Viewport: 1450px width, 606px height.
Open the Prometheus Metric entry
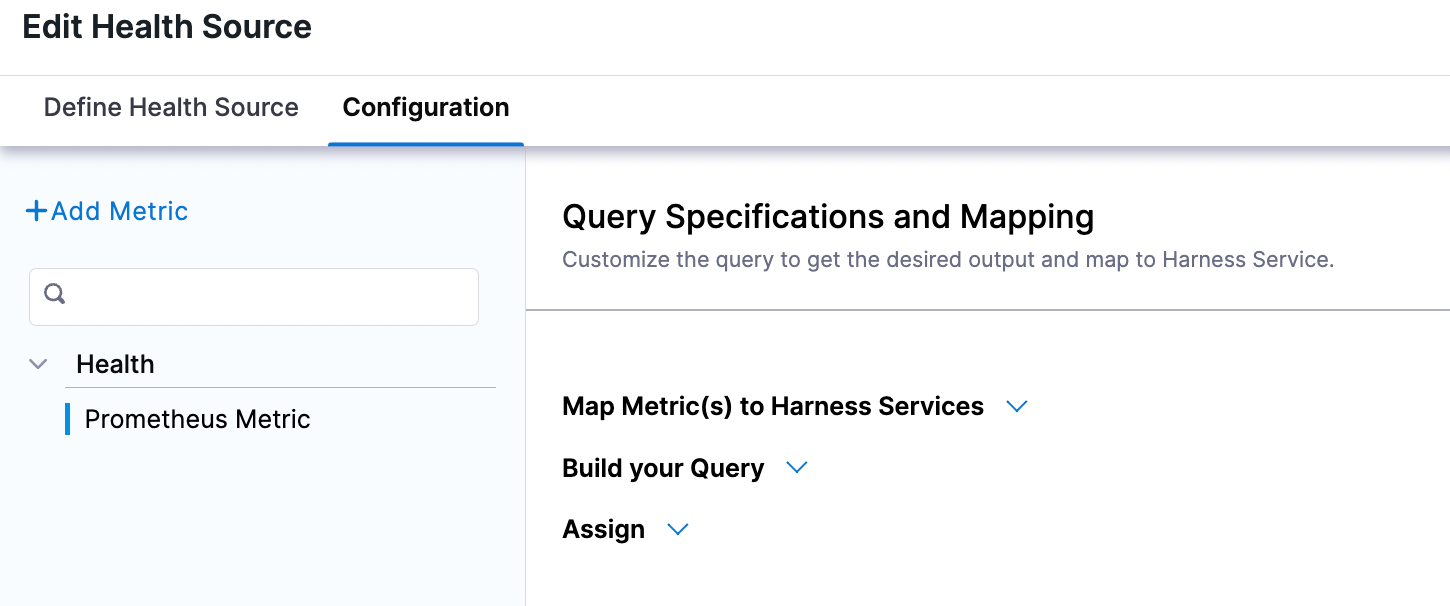click(x=197, y=419)
